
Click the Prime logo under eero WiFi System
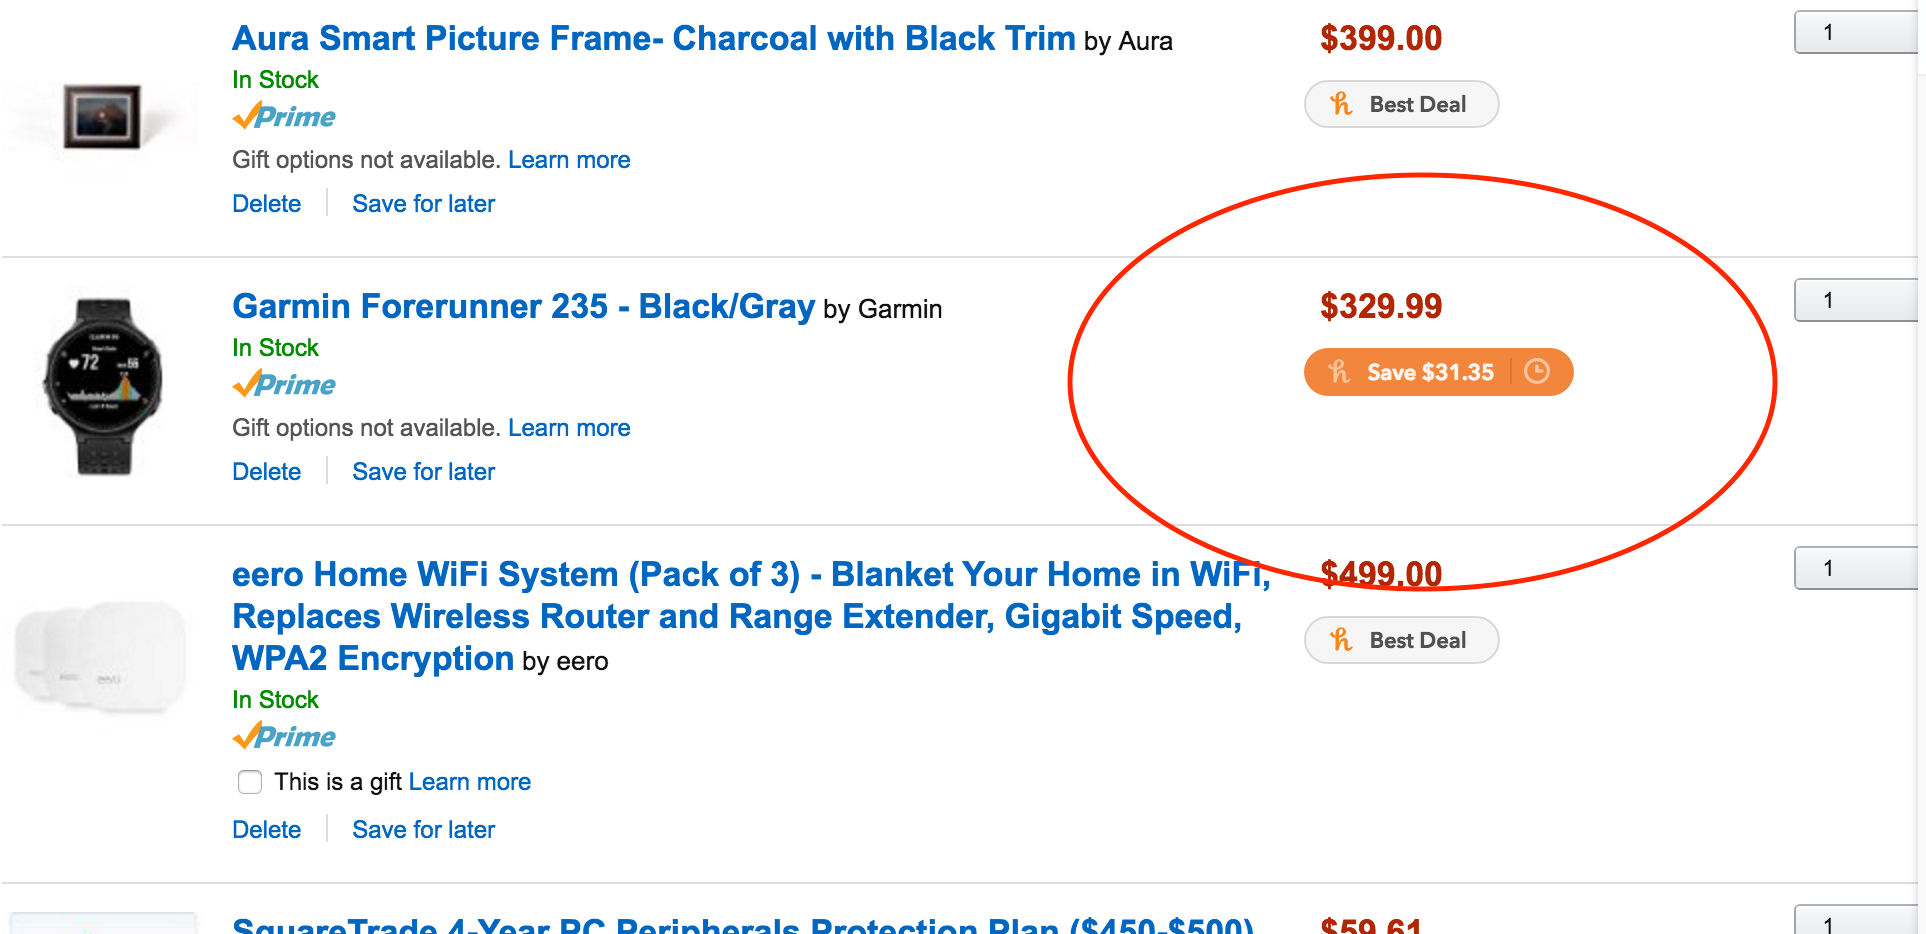coord(284,737)
